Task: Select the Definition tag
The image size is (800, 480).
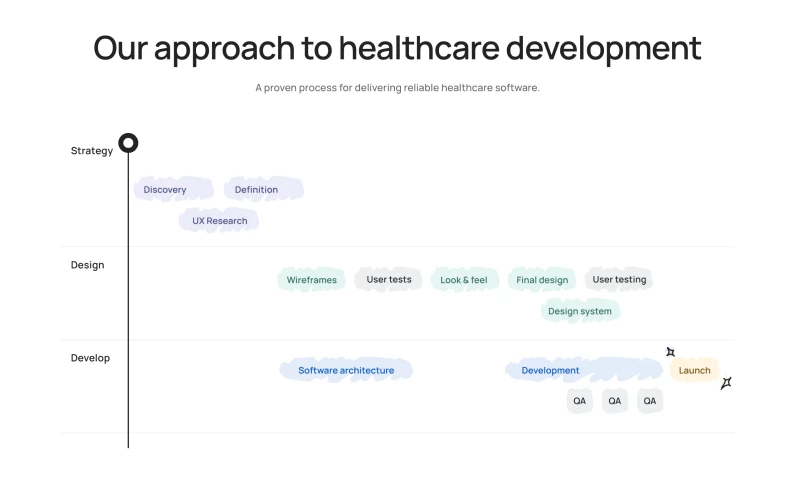Action: coord(264,189)
